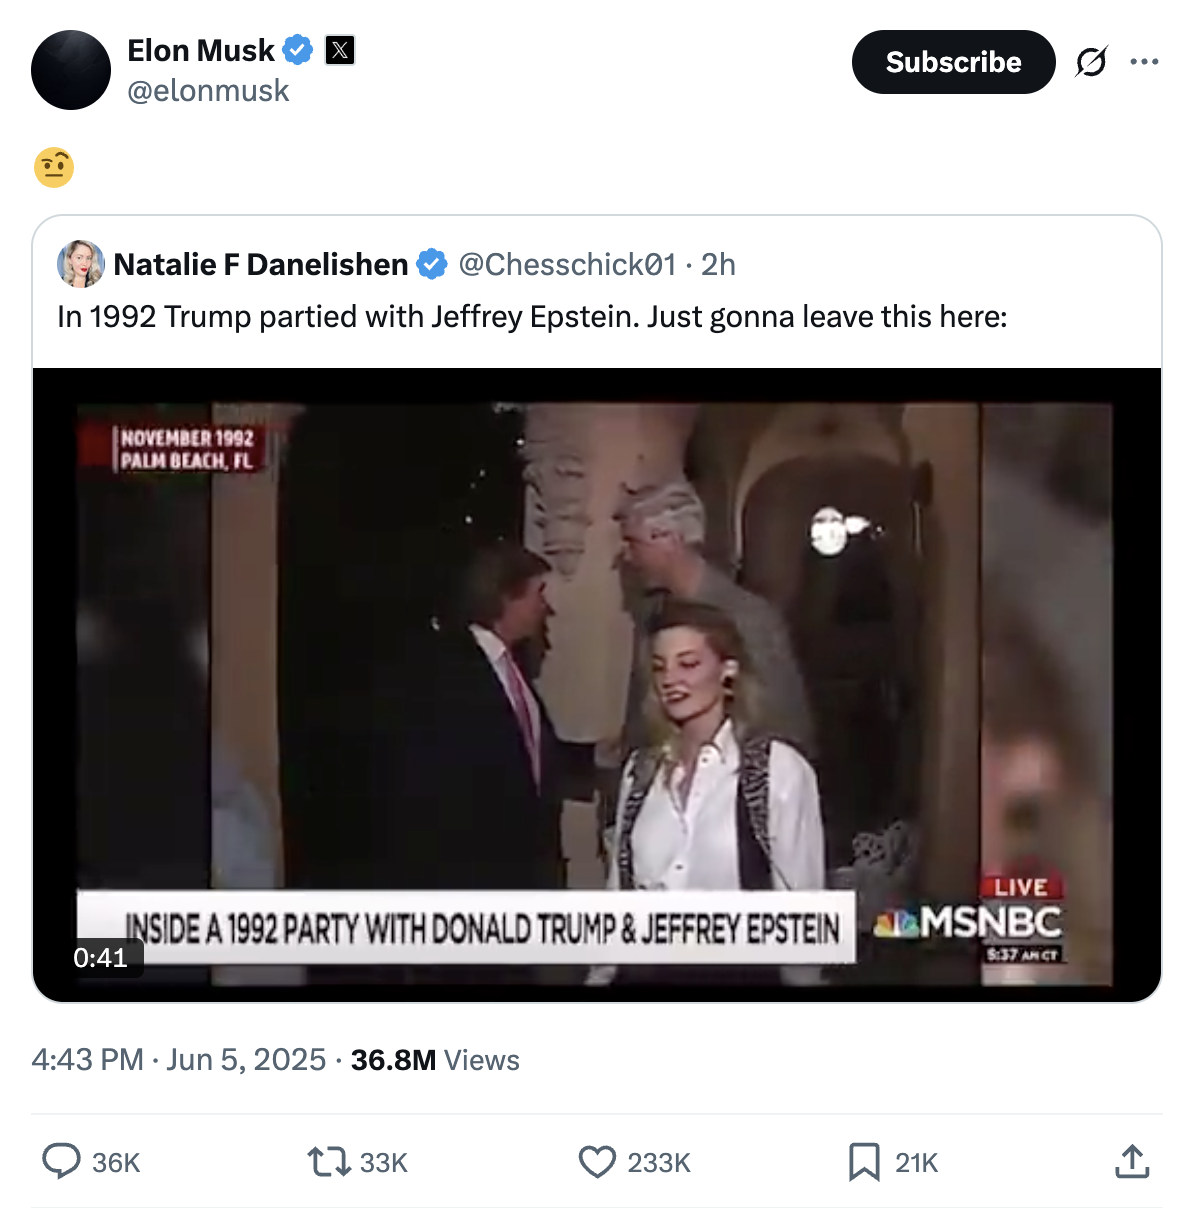
Task: Click the Grok slash-circle icon
Action: (1091, 62)
